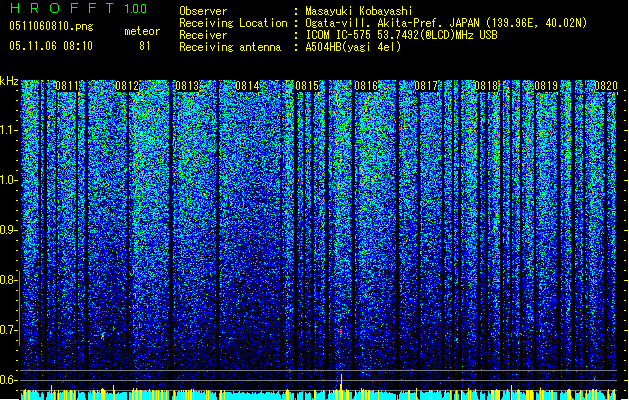The height and width of the screenshot is (400, 629).
Task: Click the 1.0 kHz axis label
Action: pos(8,180)
